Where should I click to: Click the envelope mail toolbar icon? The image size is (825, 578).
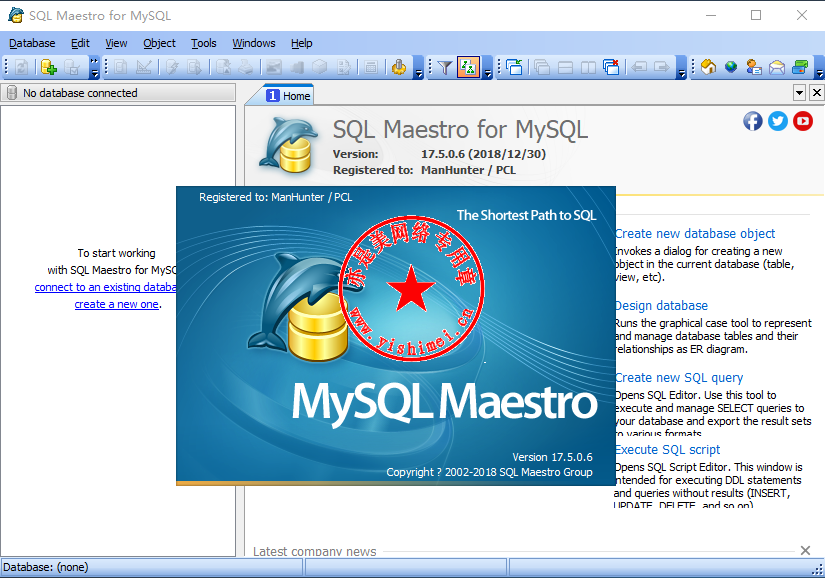[777, 67]
